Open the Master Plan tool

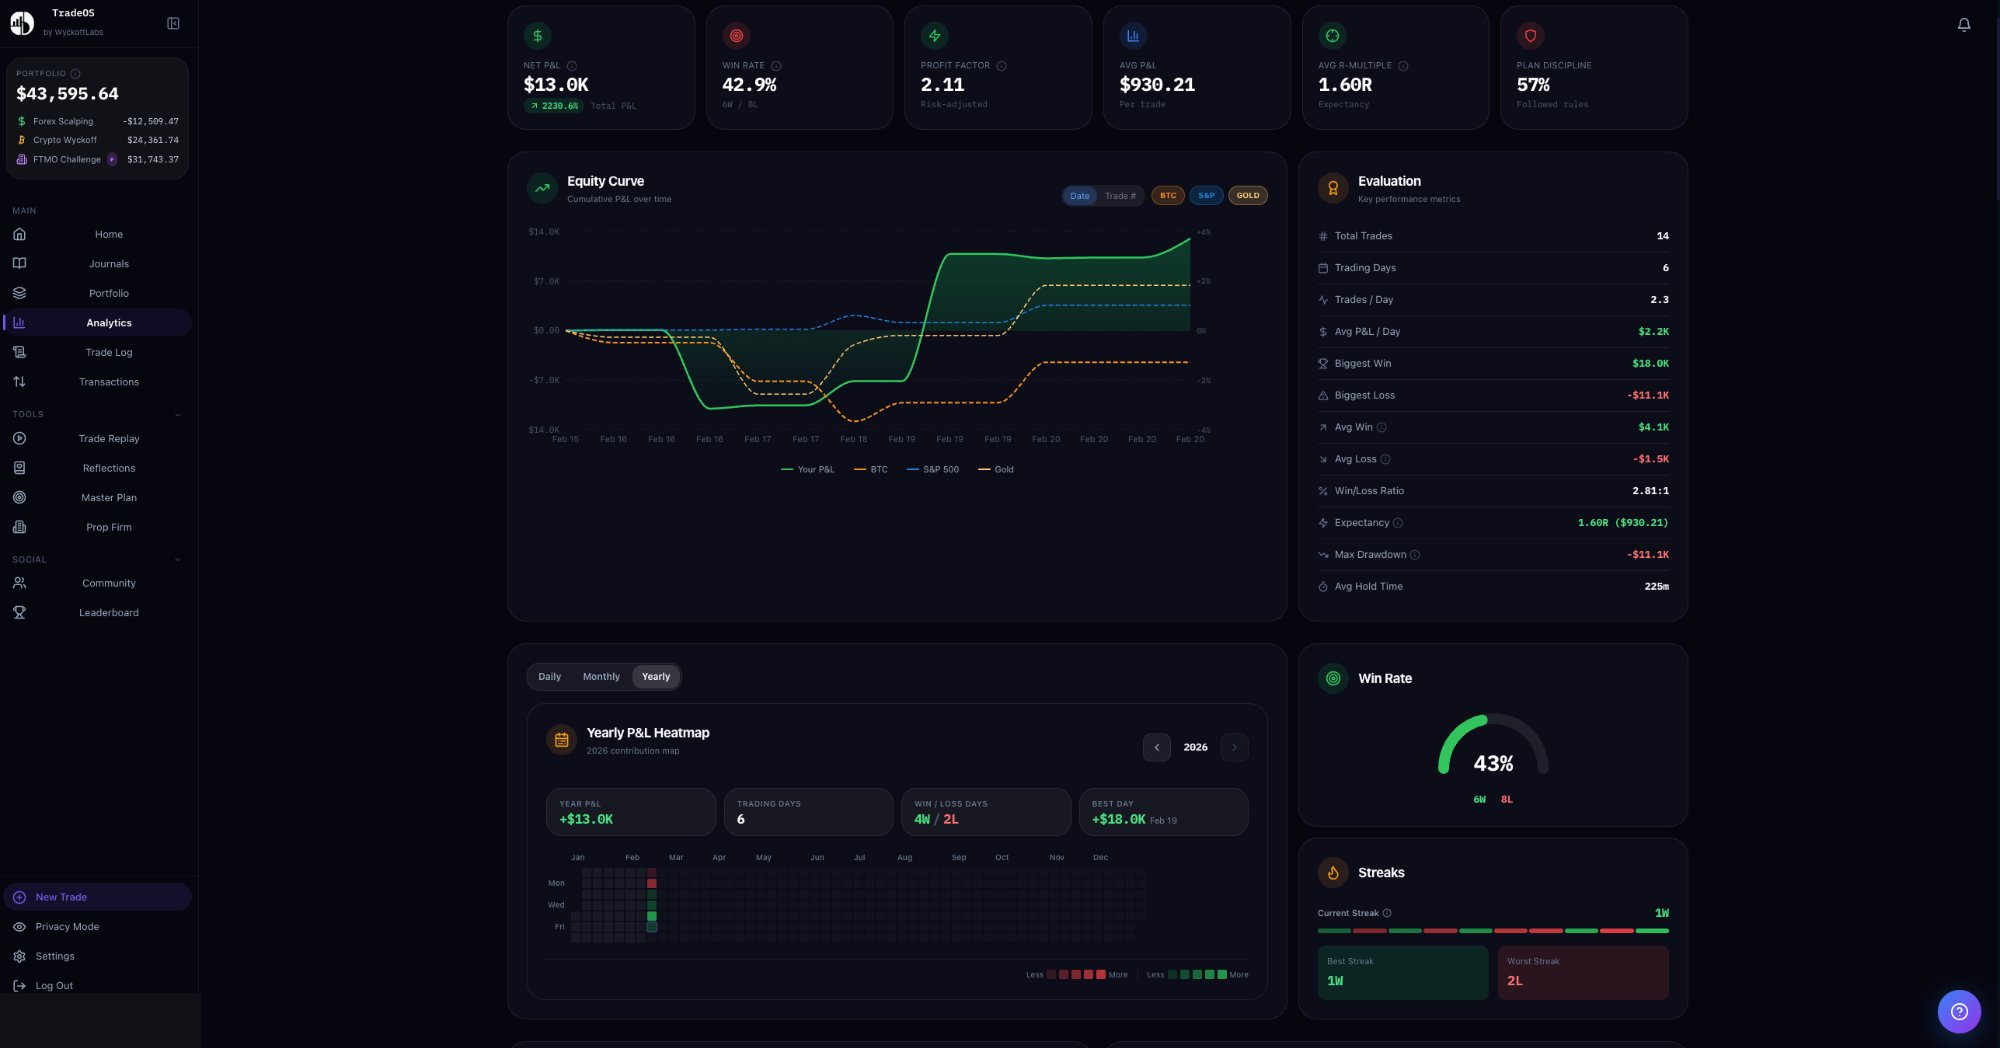click(108, 497)
